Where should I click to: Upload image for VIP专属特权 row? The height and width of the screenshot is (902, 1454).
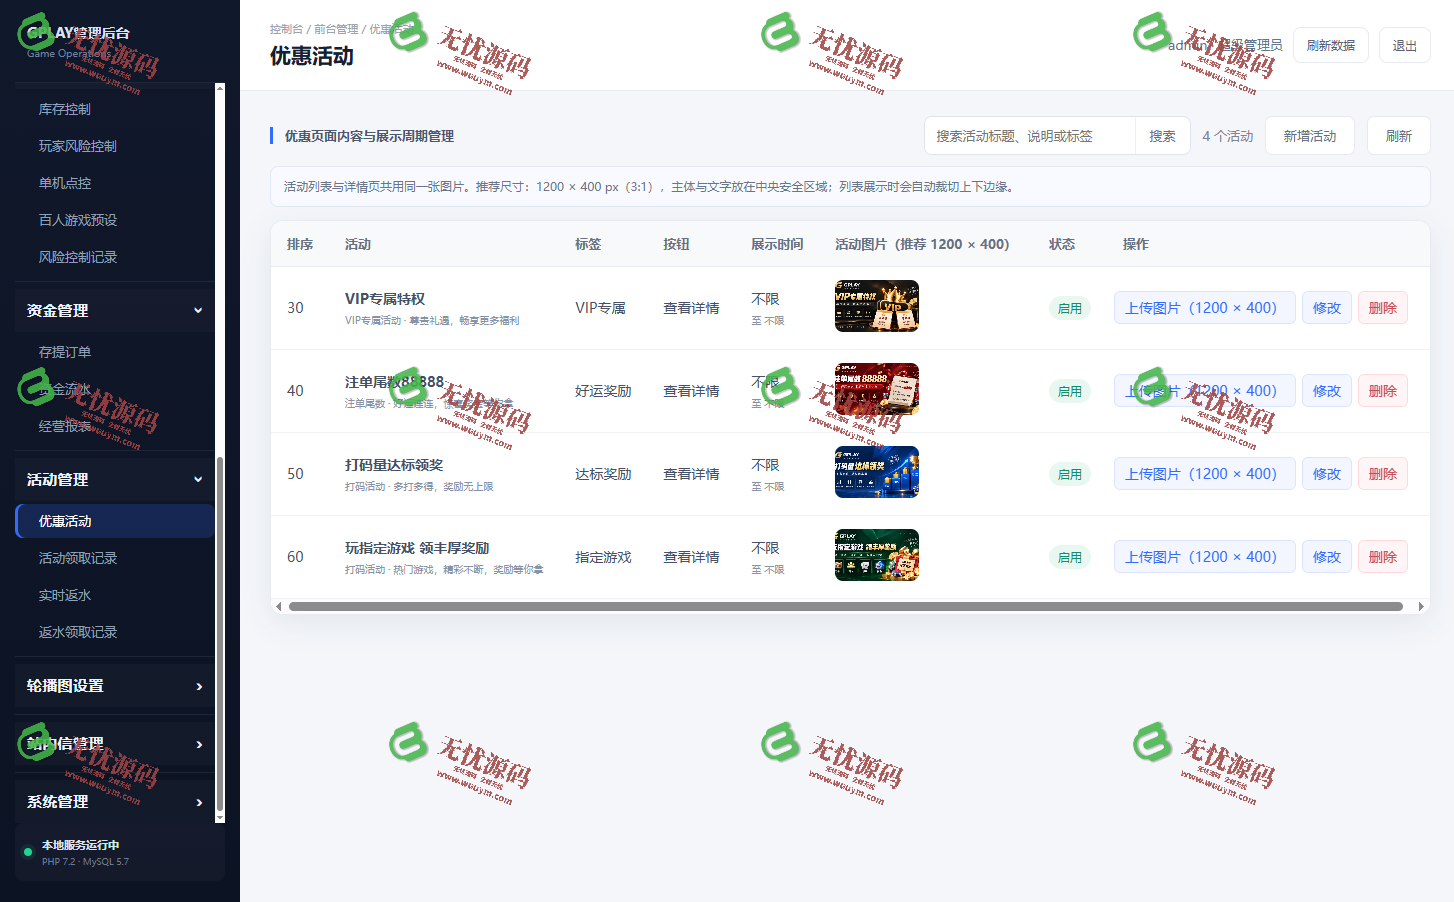click(x=1204, y=308)
